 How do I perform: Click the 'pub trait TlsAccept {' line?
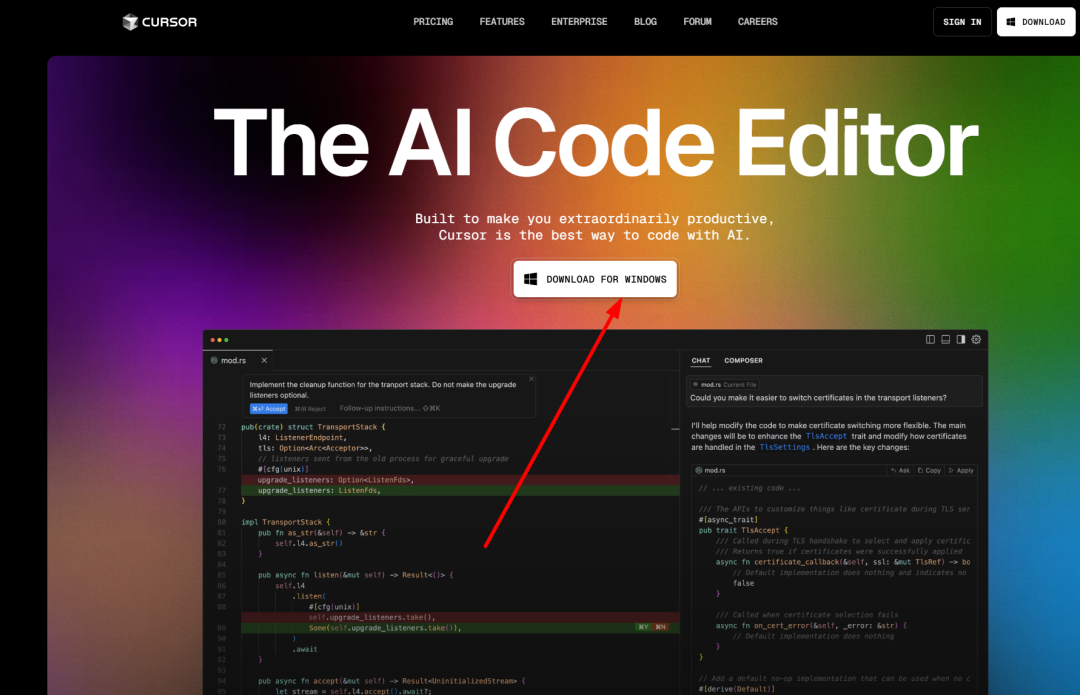(743, 530)
